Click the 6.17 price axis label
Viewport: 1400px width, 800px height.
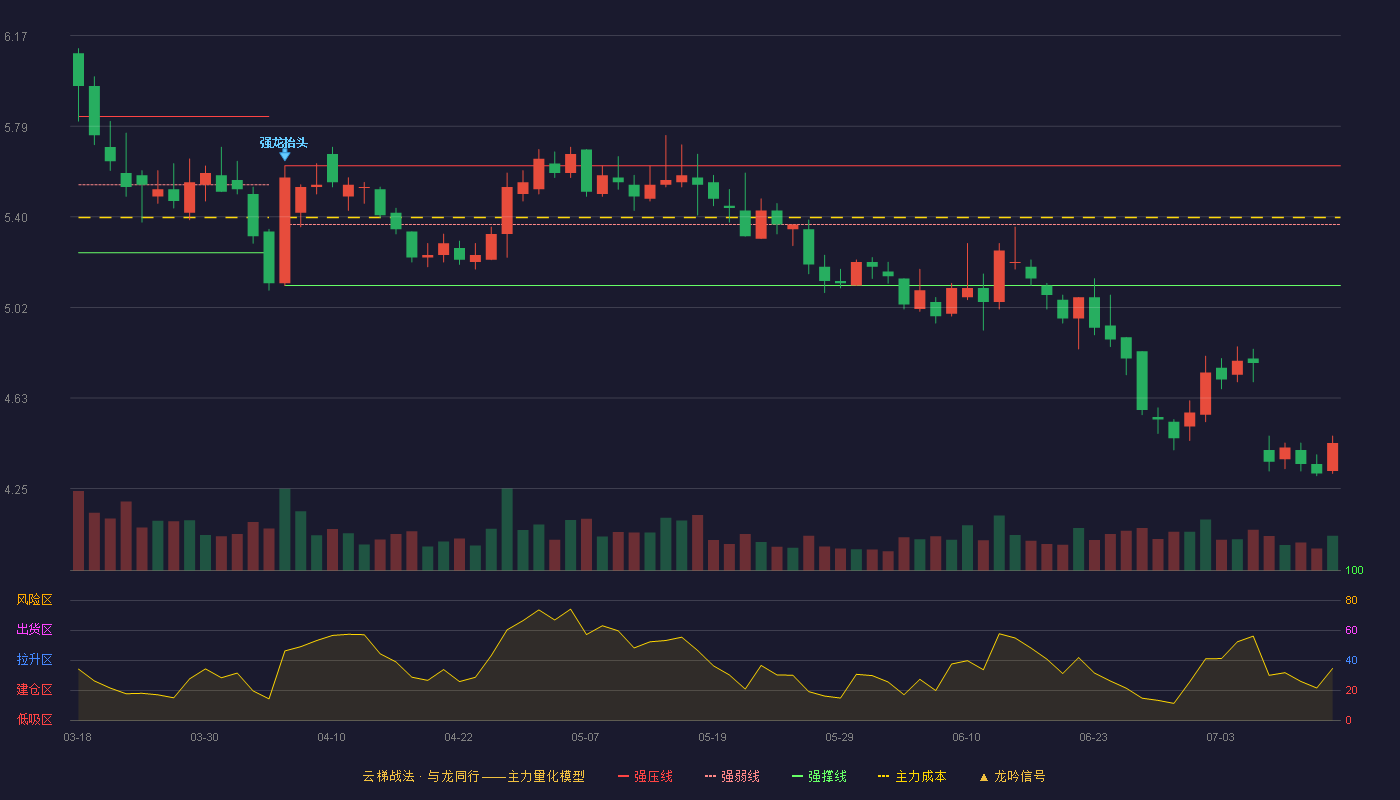(x=16, y=37)
